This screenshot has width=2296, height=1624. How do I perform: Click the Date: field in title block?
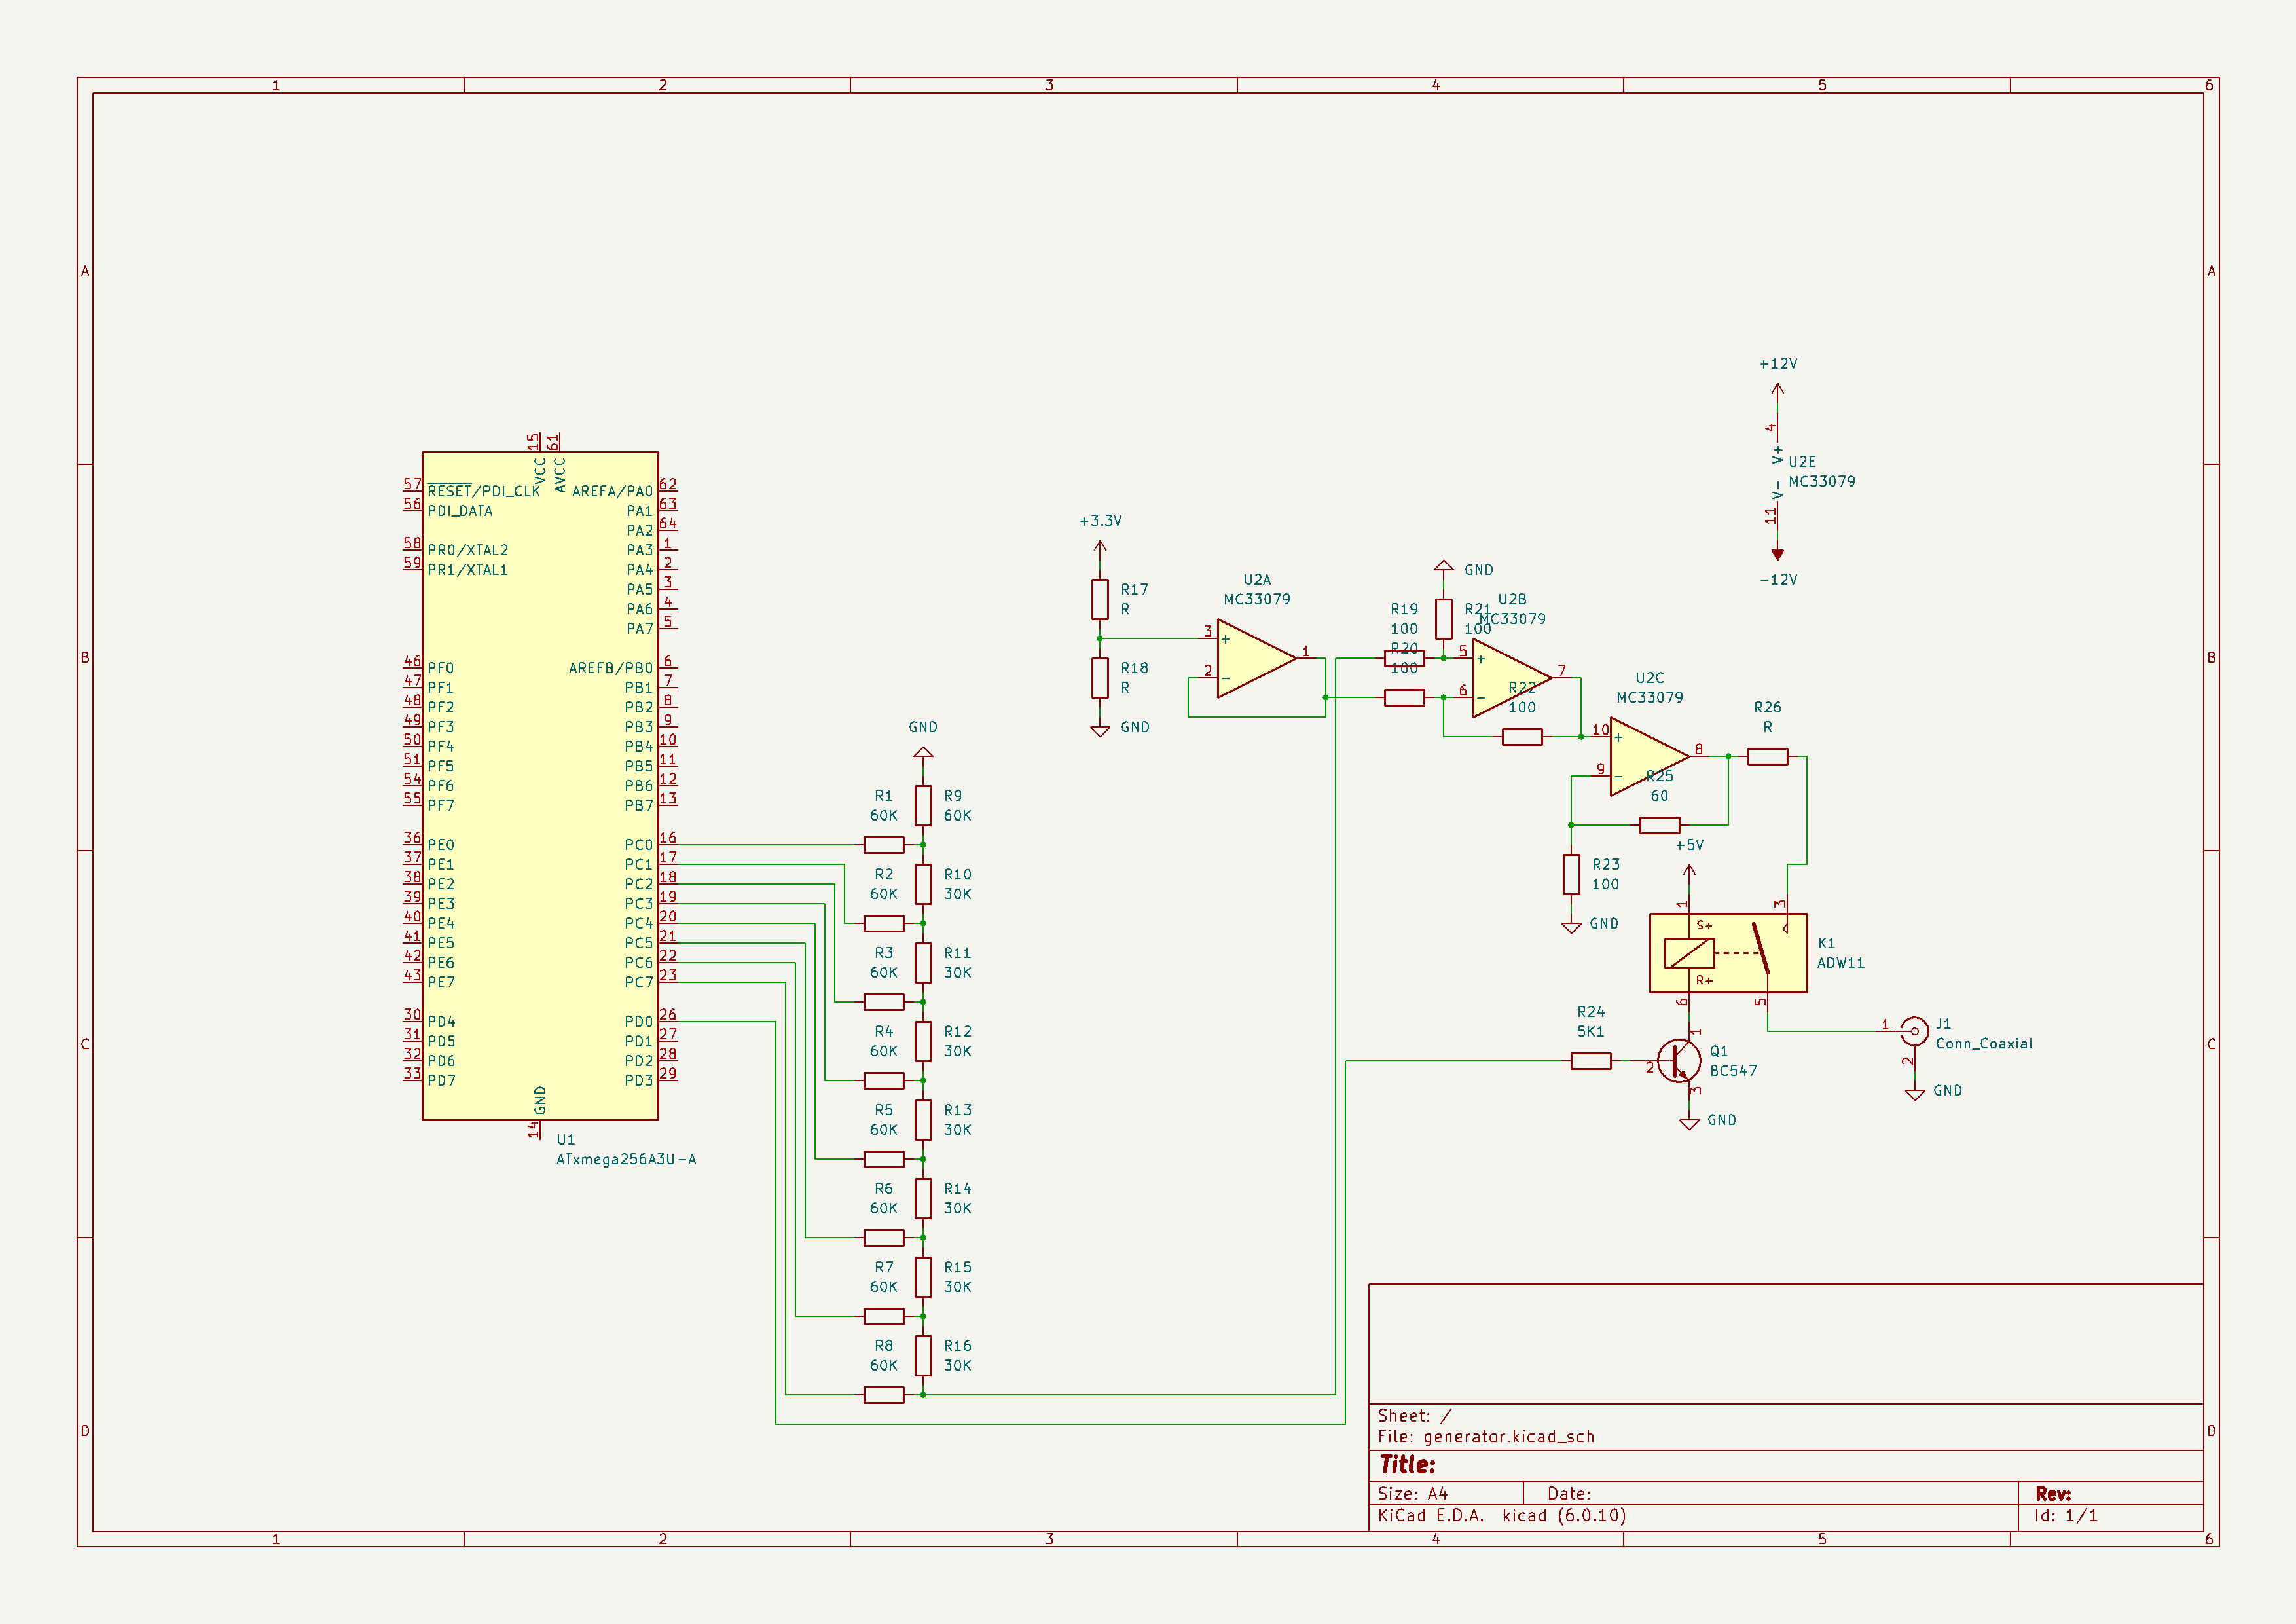1569,1494
